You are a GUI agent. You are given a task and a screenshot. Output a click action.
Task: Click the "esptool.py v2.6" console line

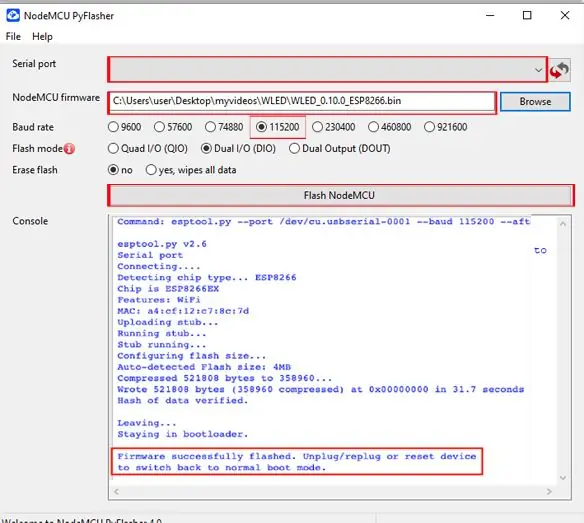click(162, 244)
